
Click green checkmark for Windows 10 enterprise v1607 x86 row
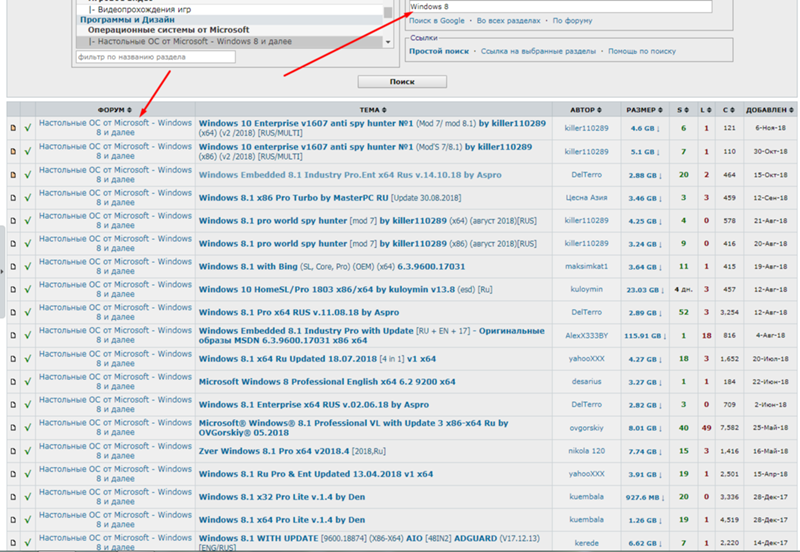(x=28, y=152)
